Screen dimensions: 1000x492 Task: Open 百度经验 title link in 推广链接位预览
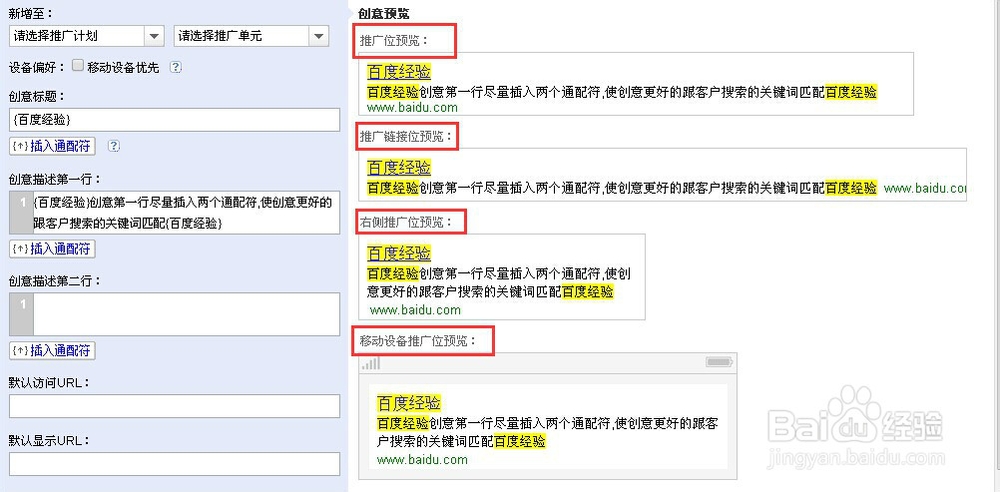tap(399, 167)
